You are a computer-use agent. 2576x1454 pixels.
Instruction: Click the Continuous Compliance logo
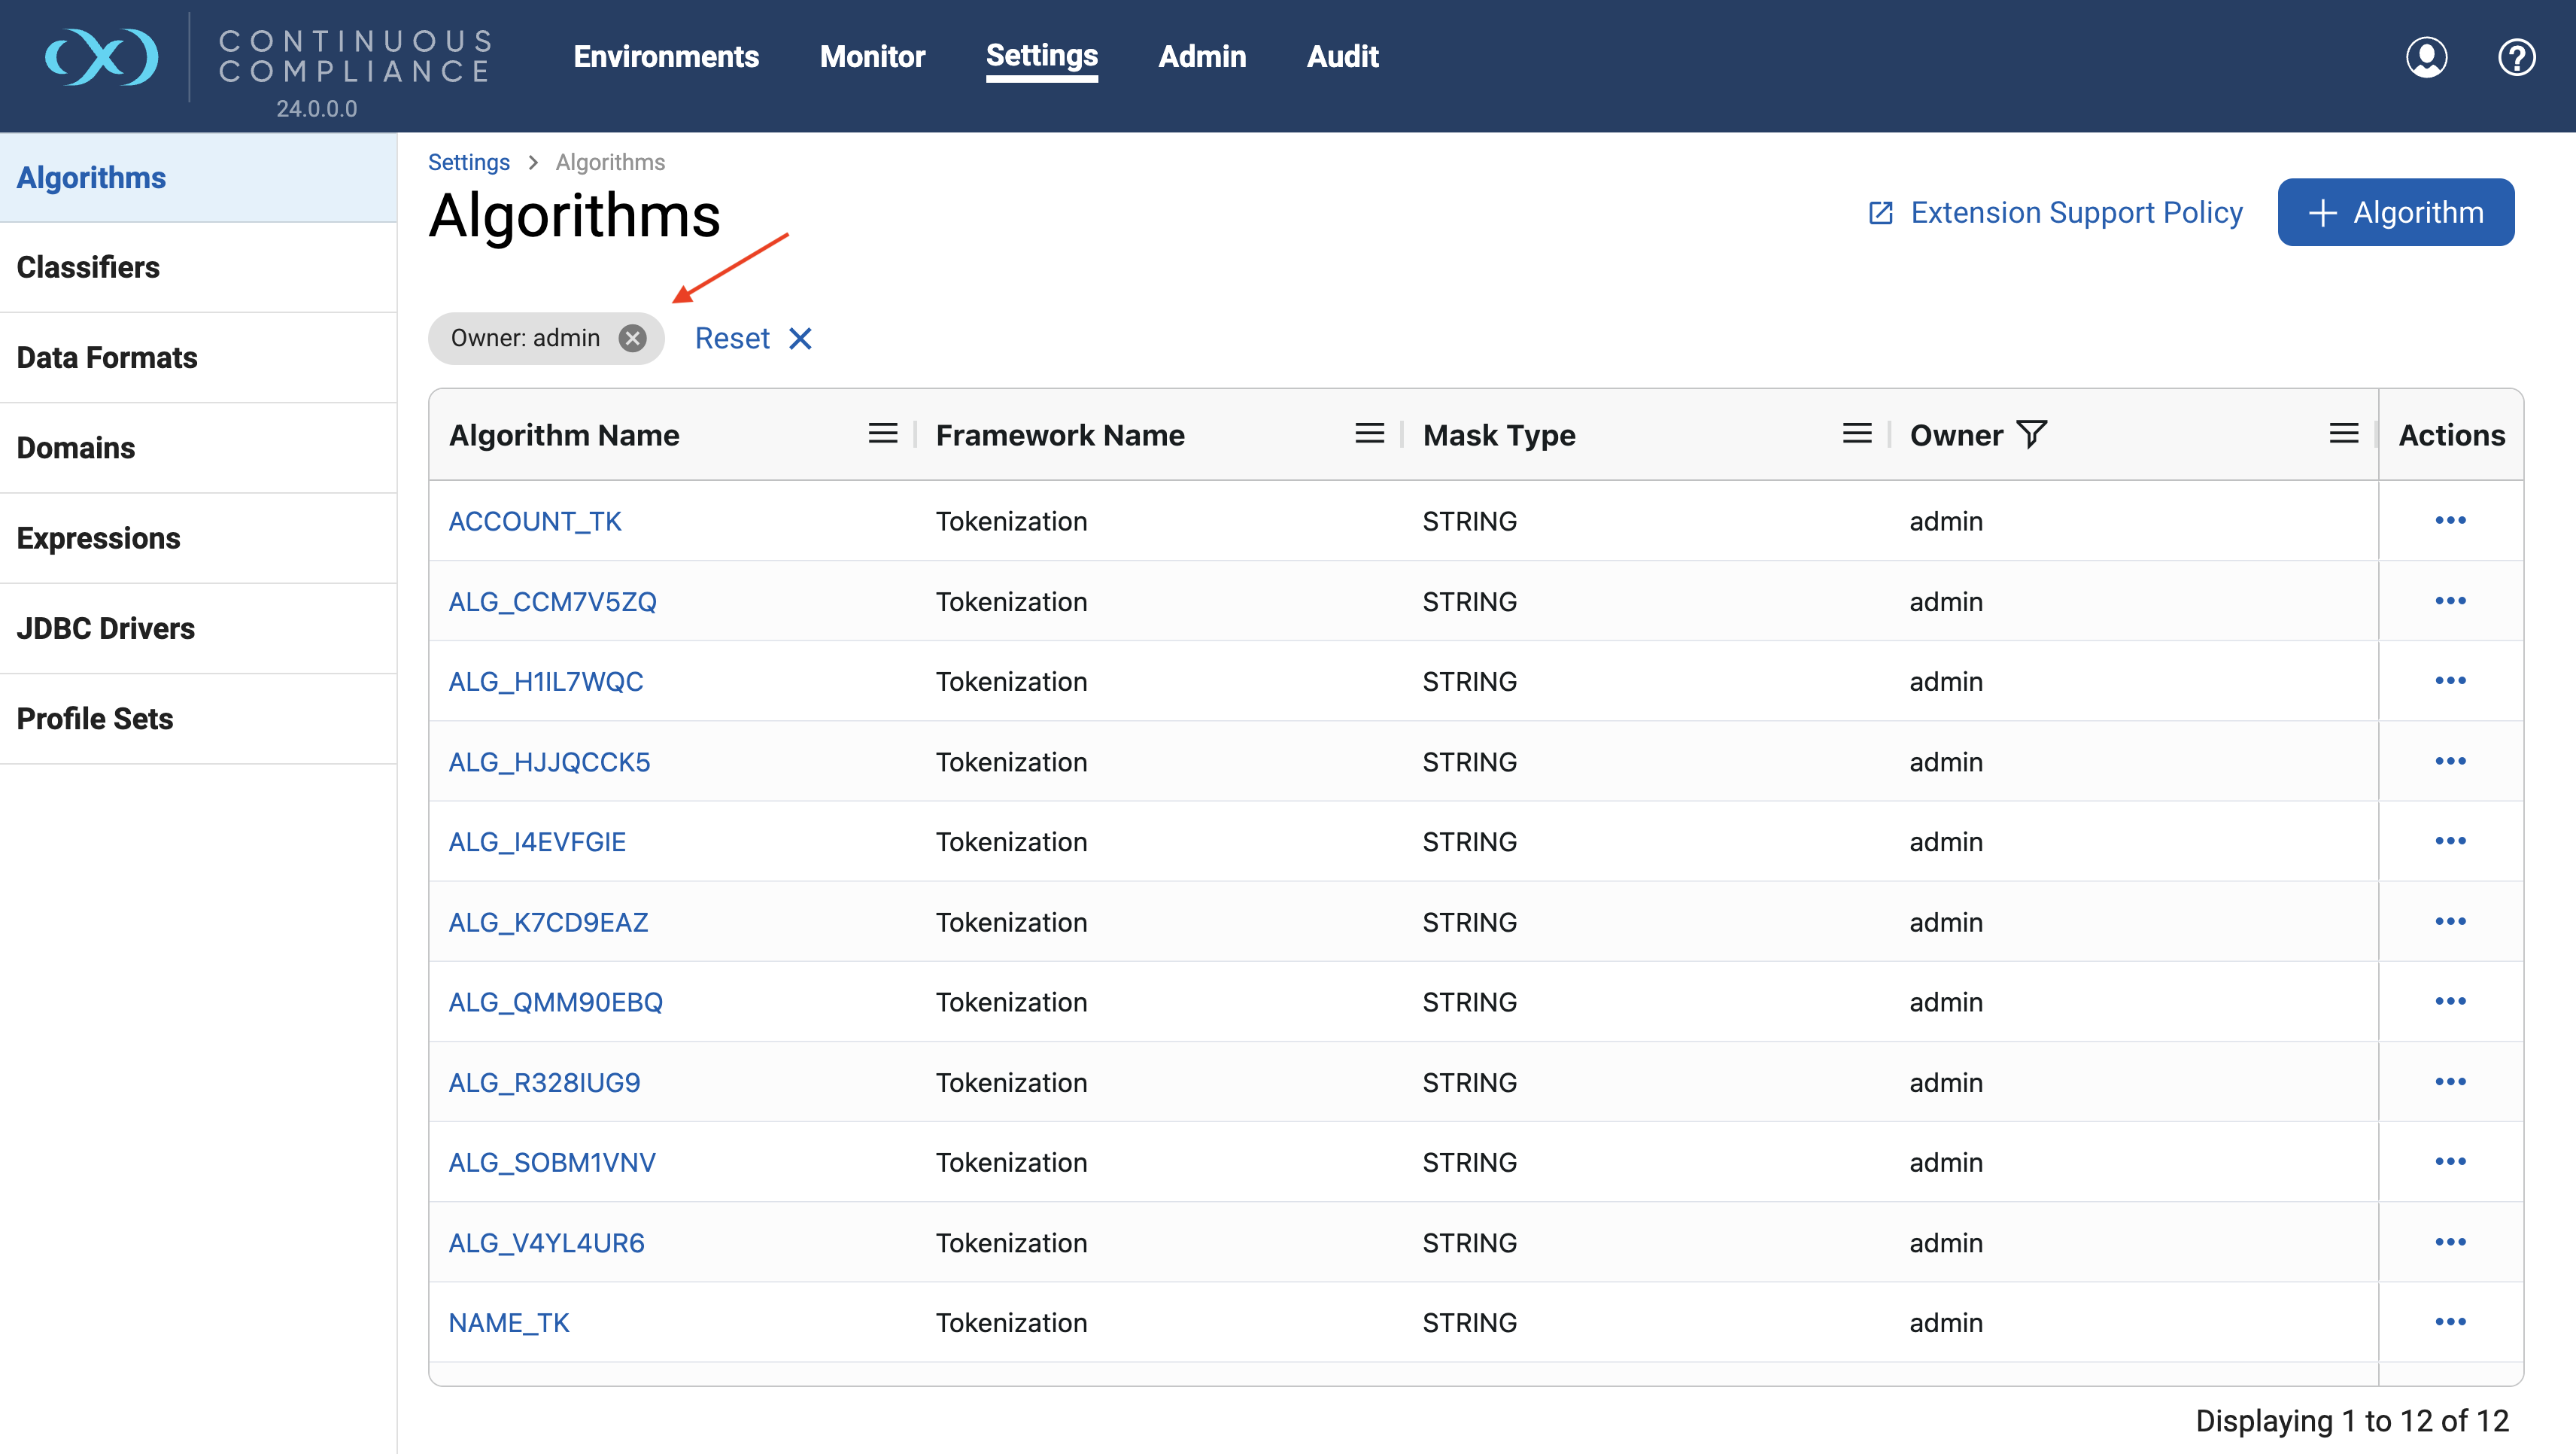(x=102, y=57)
